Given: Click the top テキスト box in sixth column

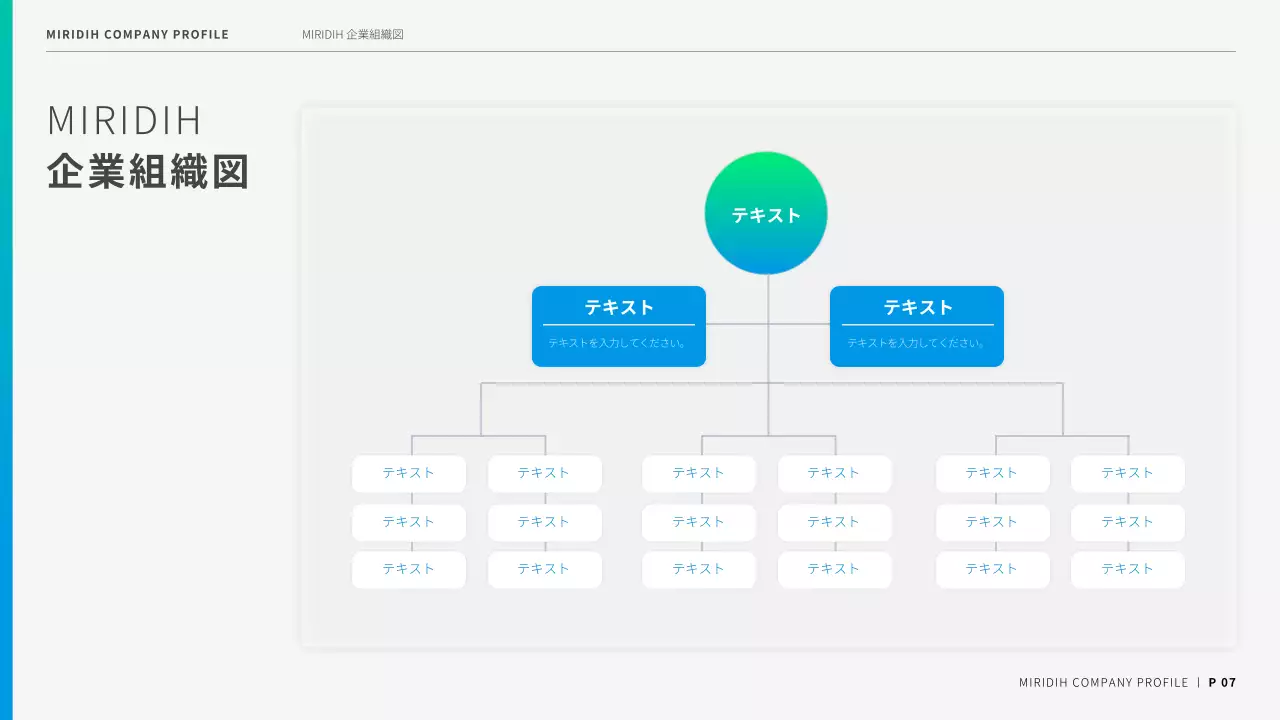Looking at the screenshot, I should click(1127, 473).
